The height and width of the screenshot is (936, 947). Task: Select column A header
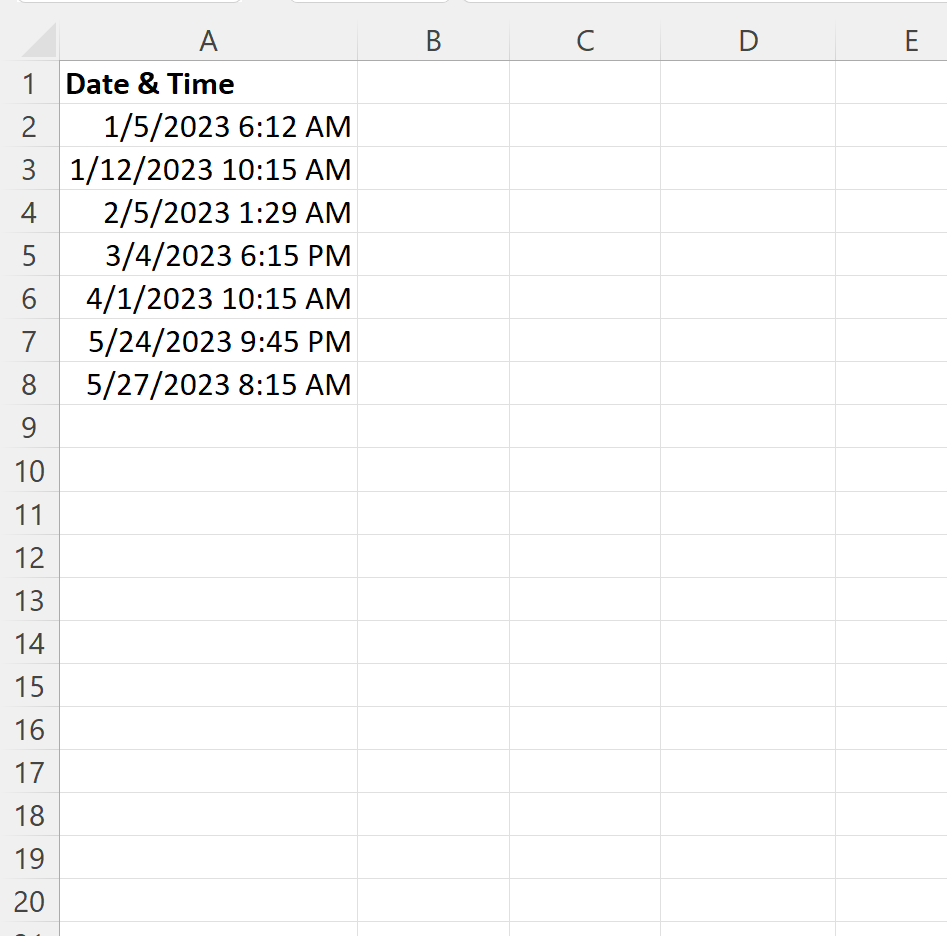click(208, 41)
